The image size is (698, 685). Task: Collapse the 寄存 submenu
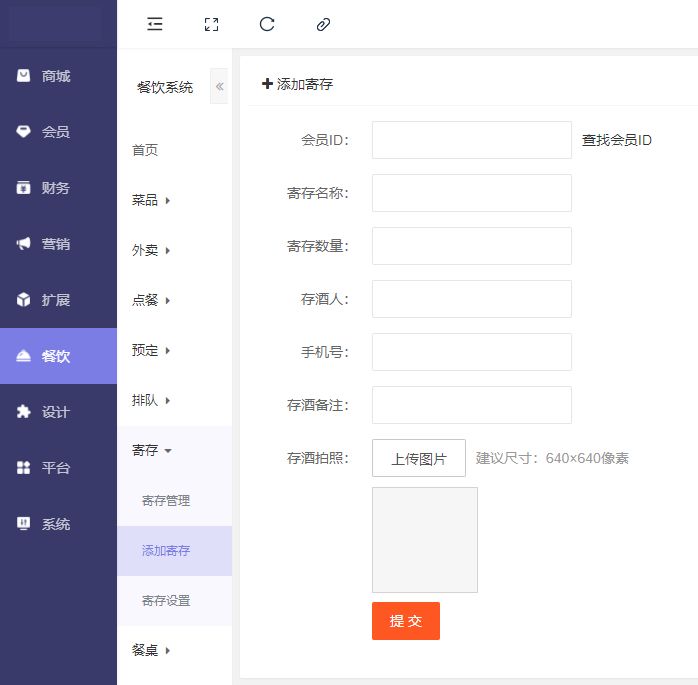tap(152, 451)
